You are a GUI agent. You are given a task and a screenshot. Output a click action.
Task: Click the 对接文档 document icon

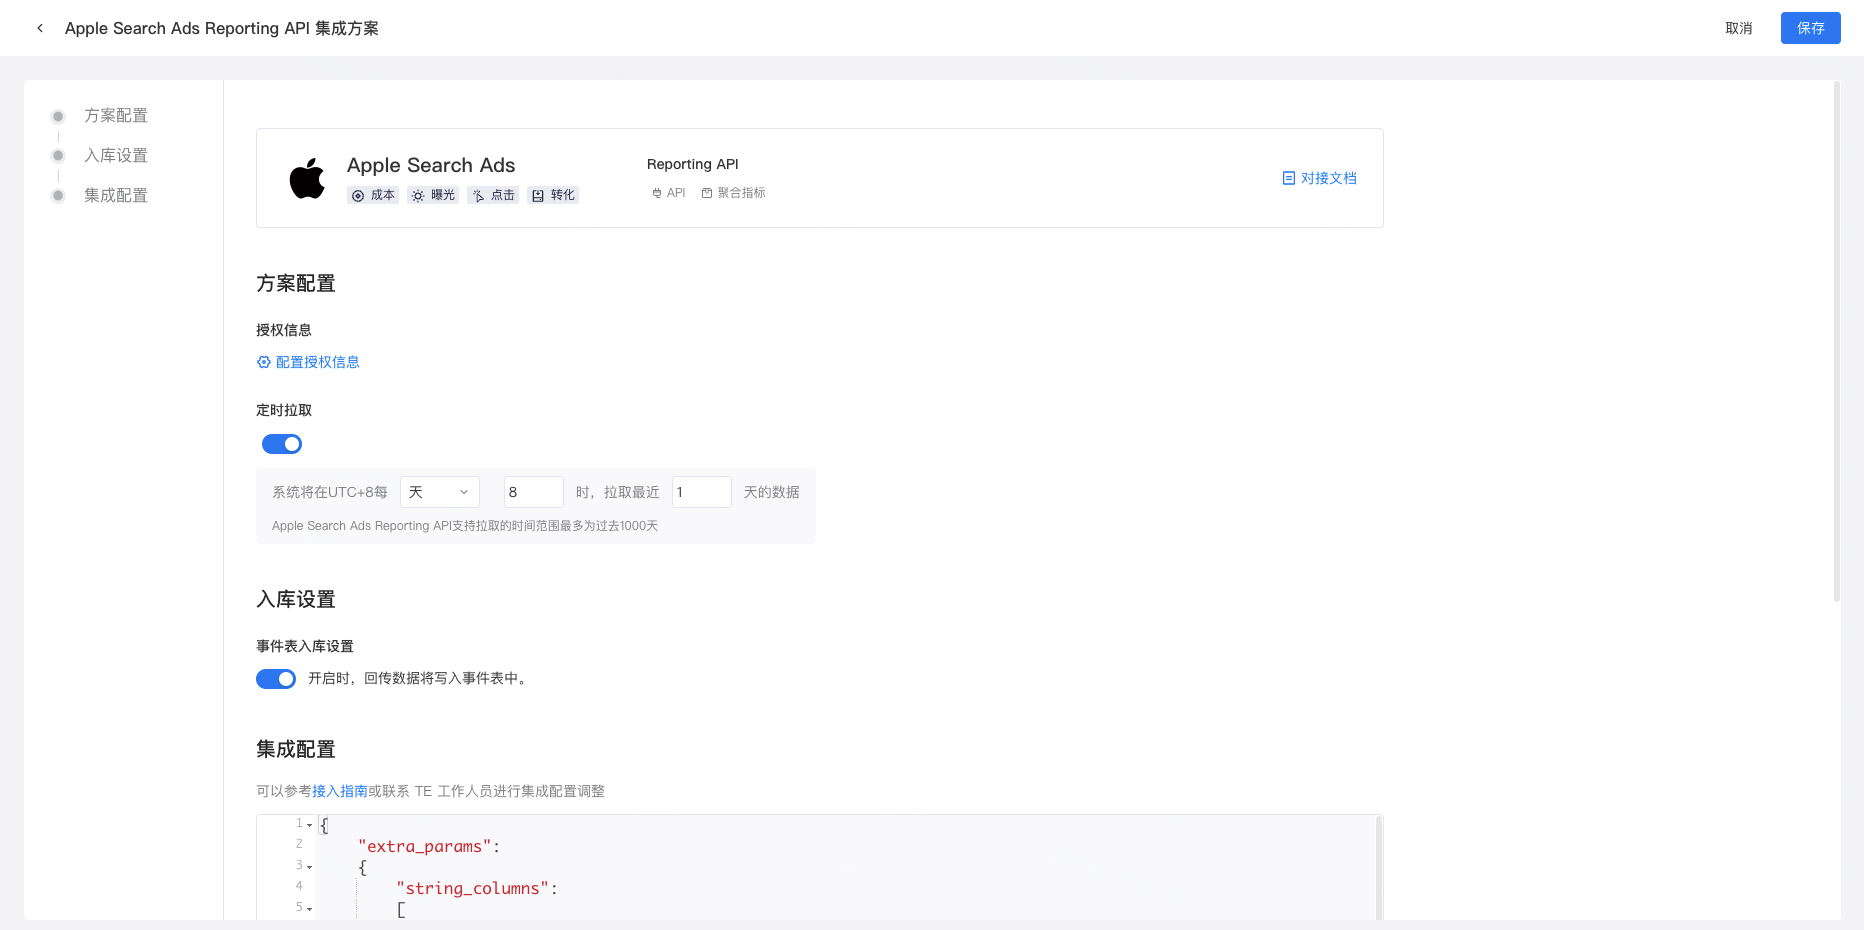click(1289, 178)
